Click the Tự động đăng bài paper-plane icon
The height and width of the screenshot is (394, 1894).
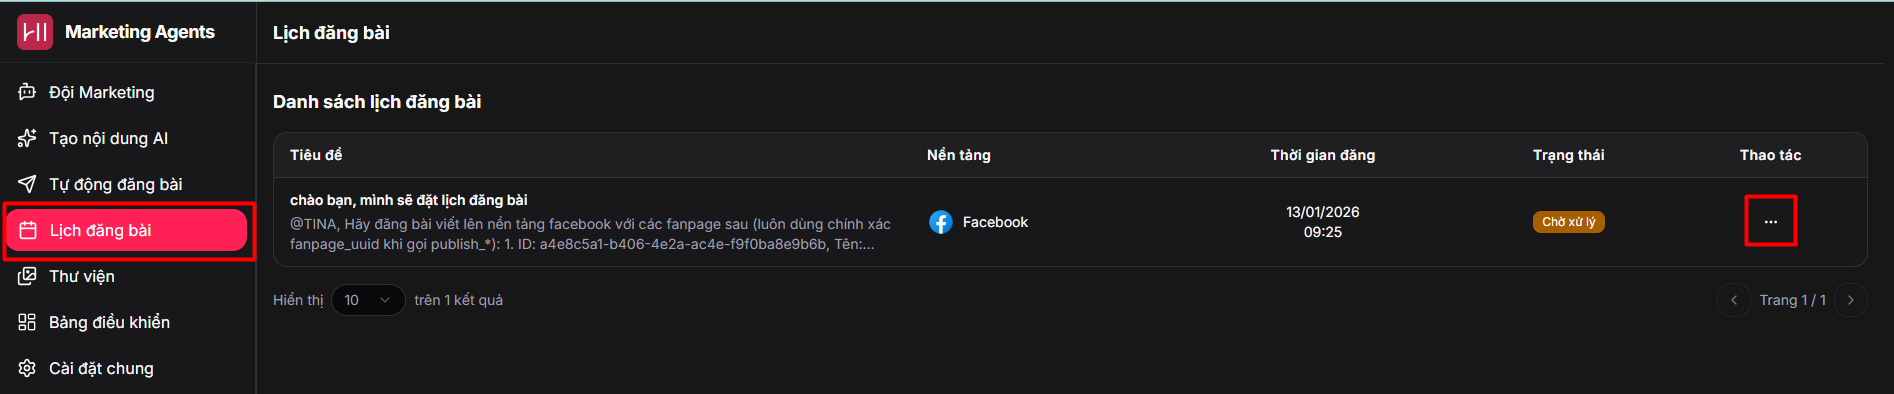pyautogui.click(x=27, y=184)
